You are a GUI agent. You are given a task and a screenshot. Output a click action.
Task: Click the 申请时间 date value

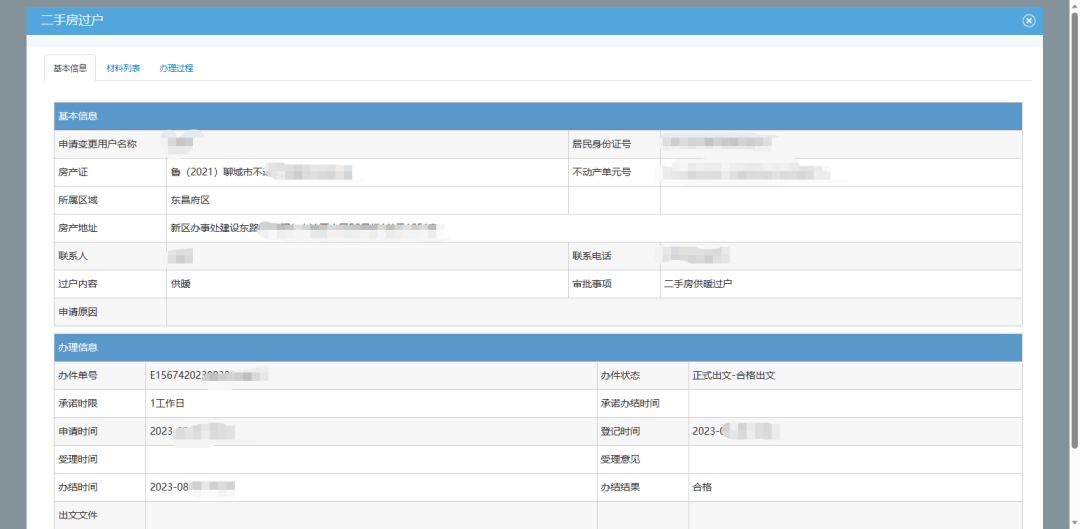click(192, 432)
